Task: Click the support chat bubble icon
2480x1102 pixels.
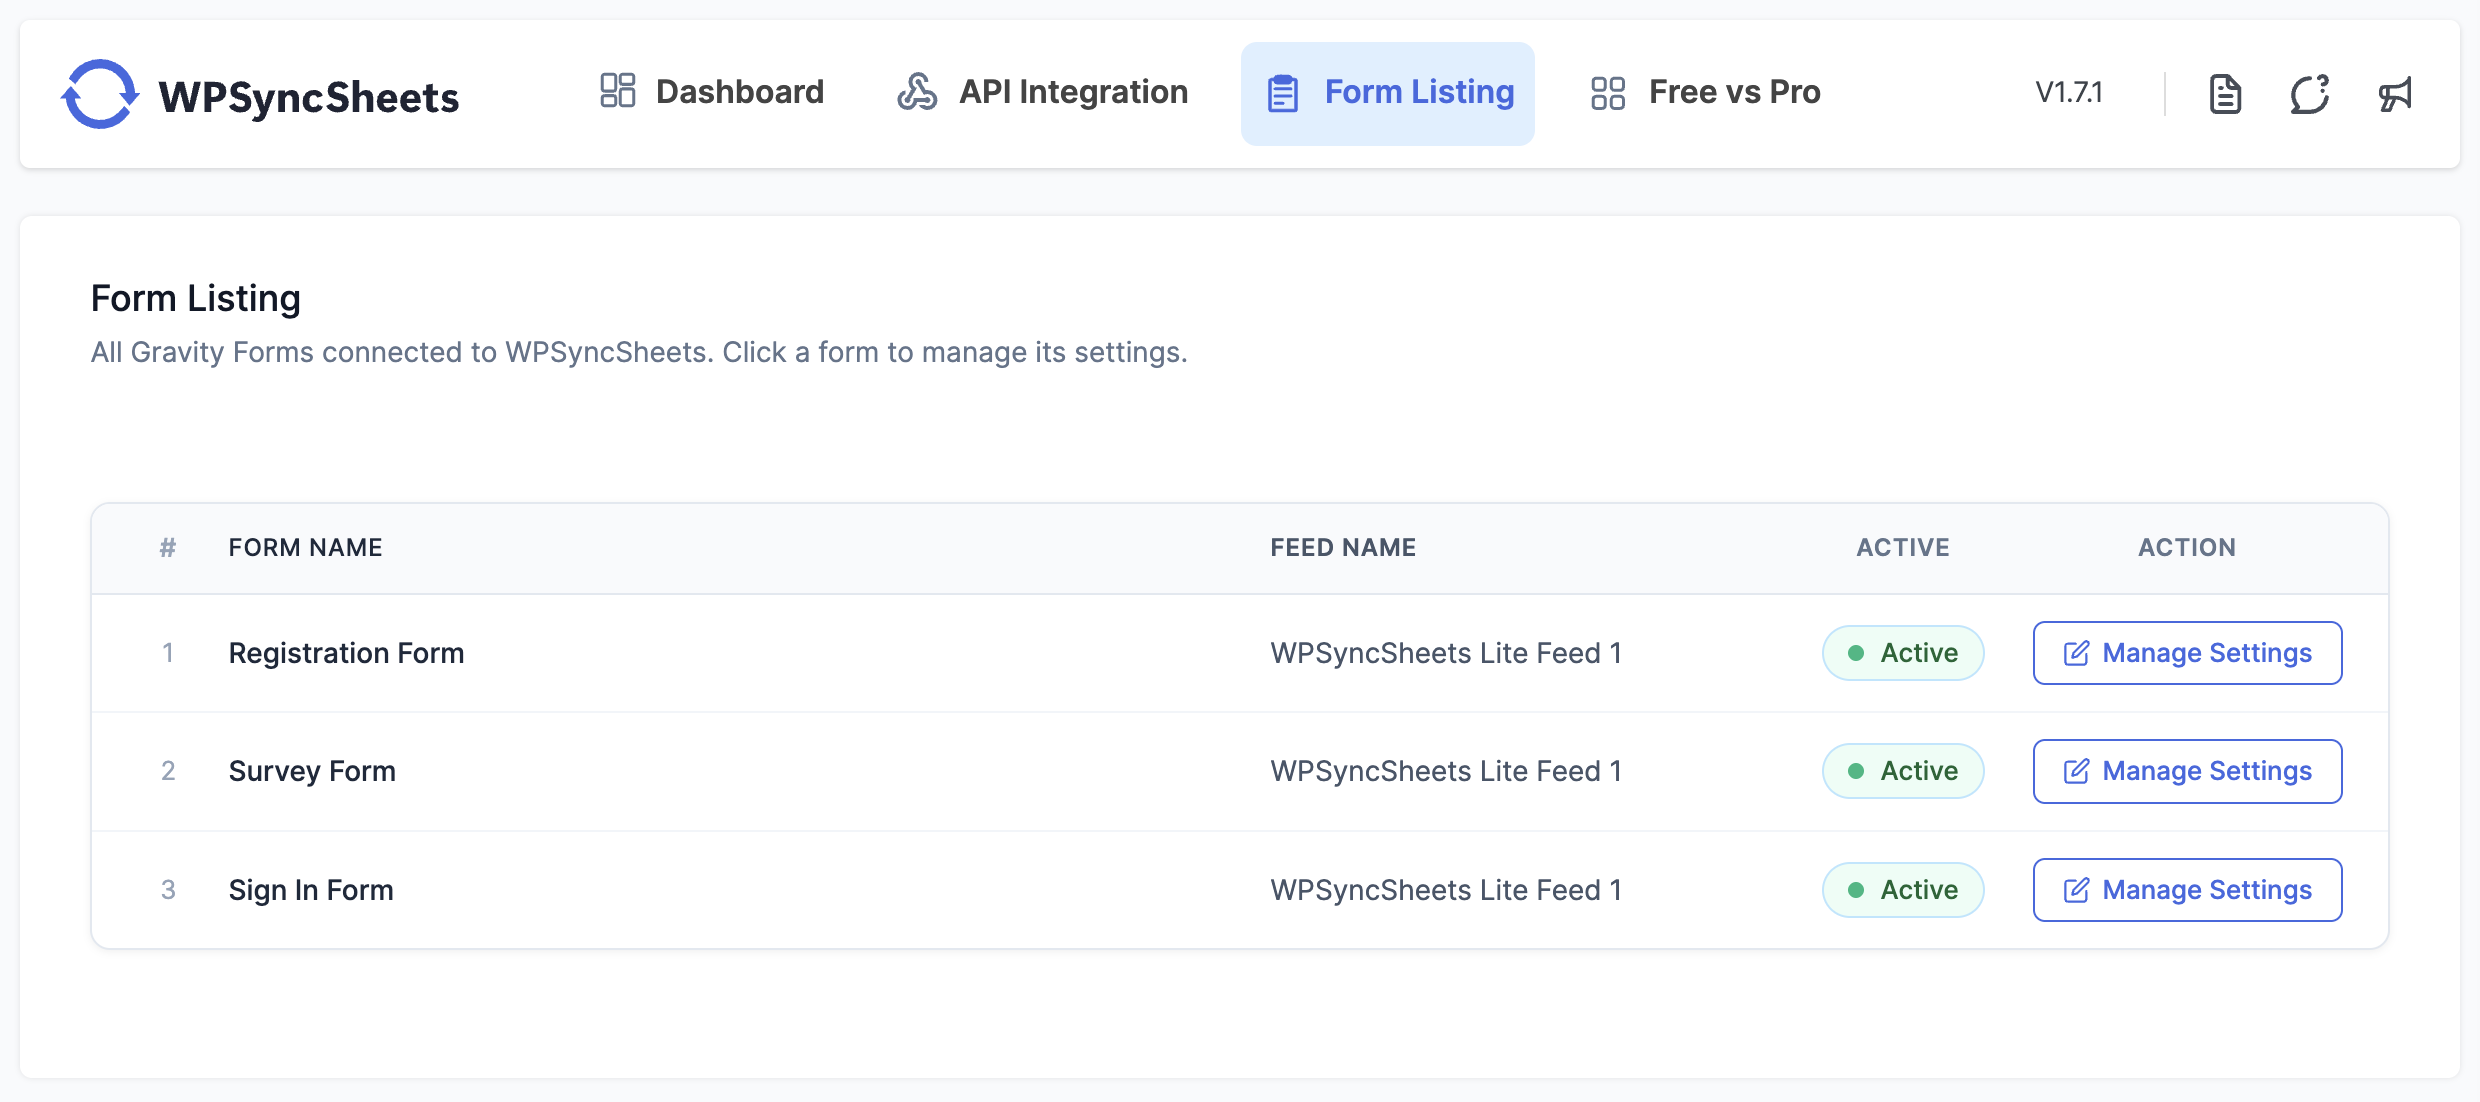Action: pyautogui.click(x=2310, y=94)
